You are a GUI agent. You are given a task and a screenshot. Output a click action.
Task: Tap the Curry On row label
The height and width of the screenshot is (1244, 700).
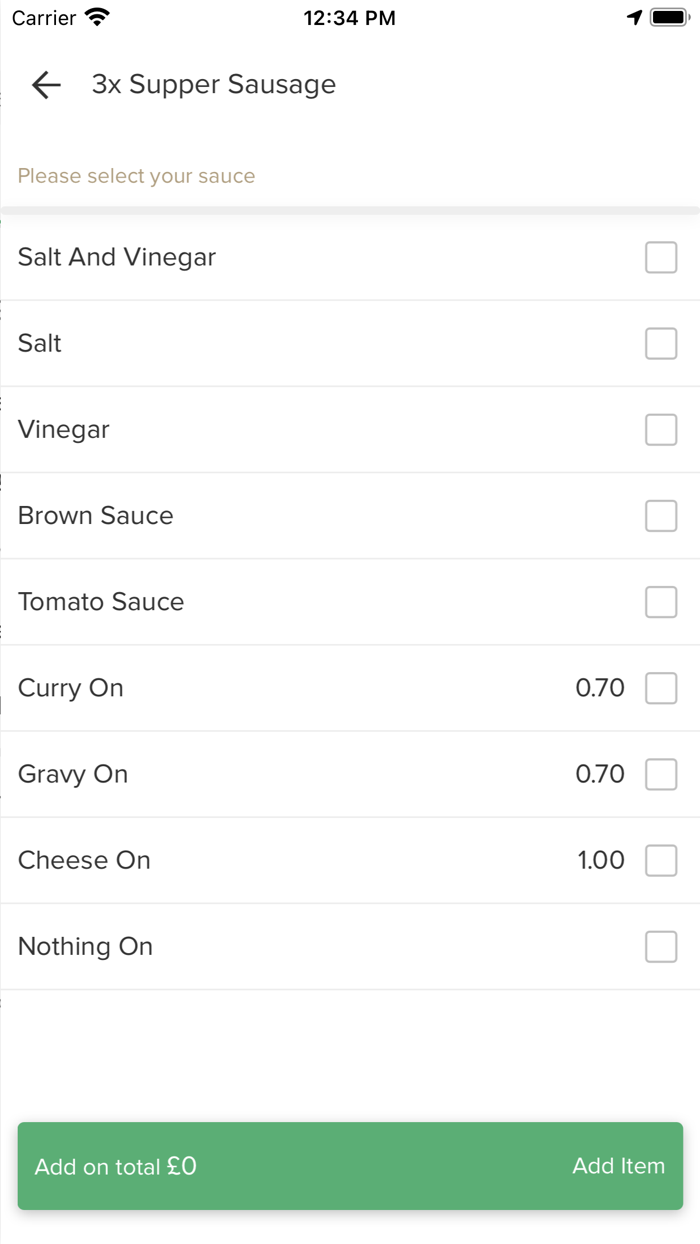pos(71,688)
